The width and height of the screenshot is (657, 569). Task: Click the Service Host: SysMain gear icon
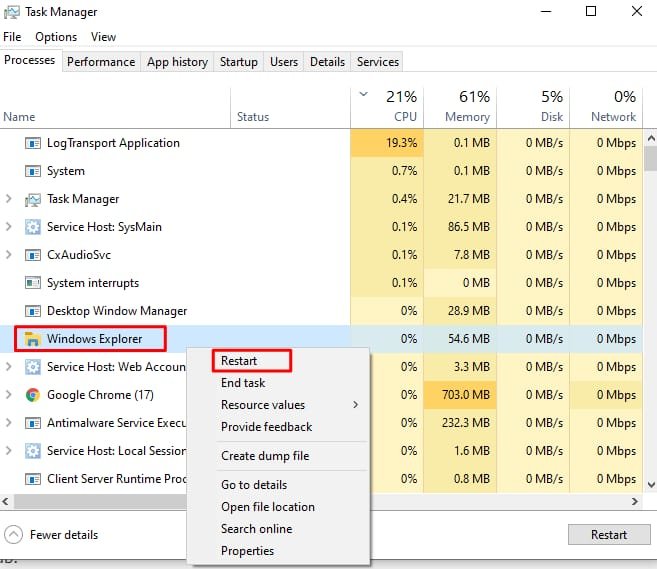(x=33, y=227)
